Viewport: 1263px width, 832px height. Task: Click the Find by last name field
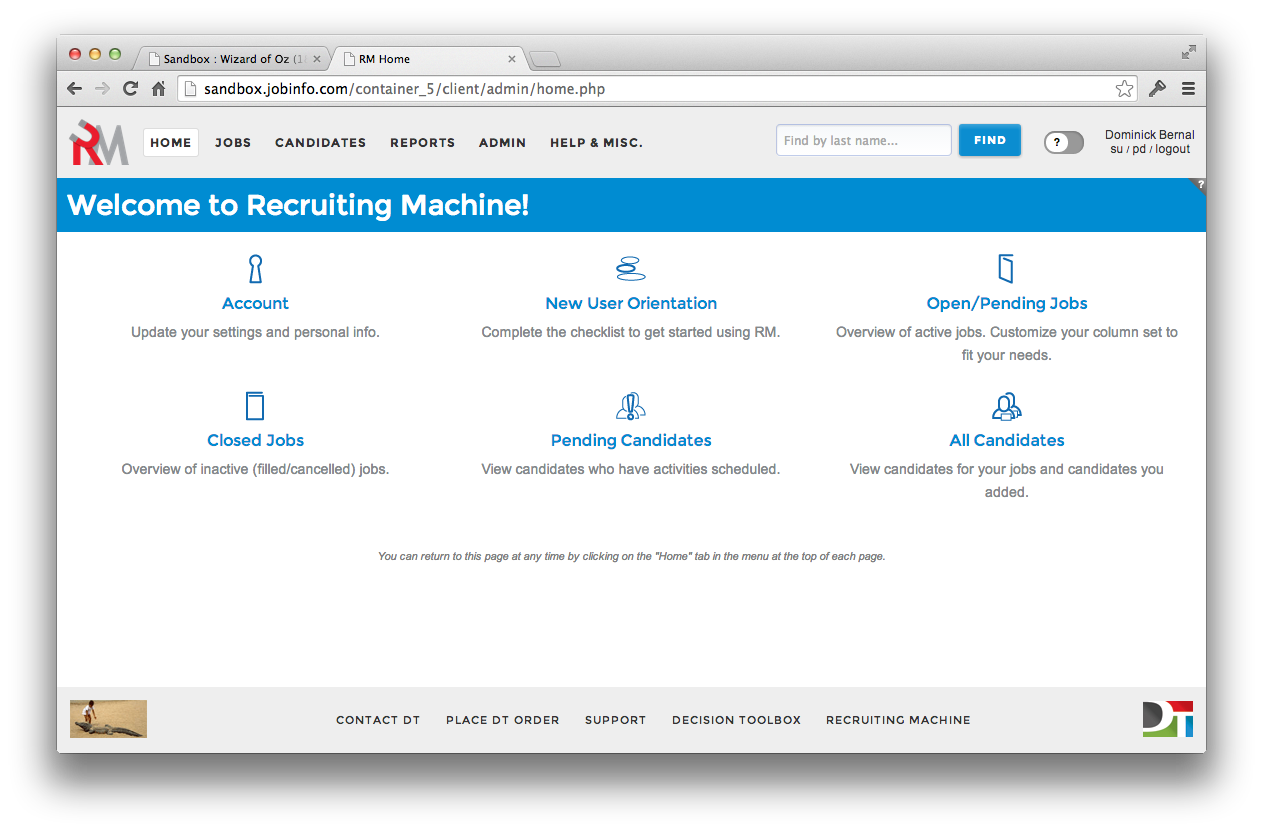coord(864,140)
